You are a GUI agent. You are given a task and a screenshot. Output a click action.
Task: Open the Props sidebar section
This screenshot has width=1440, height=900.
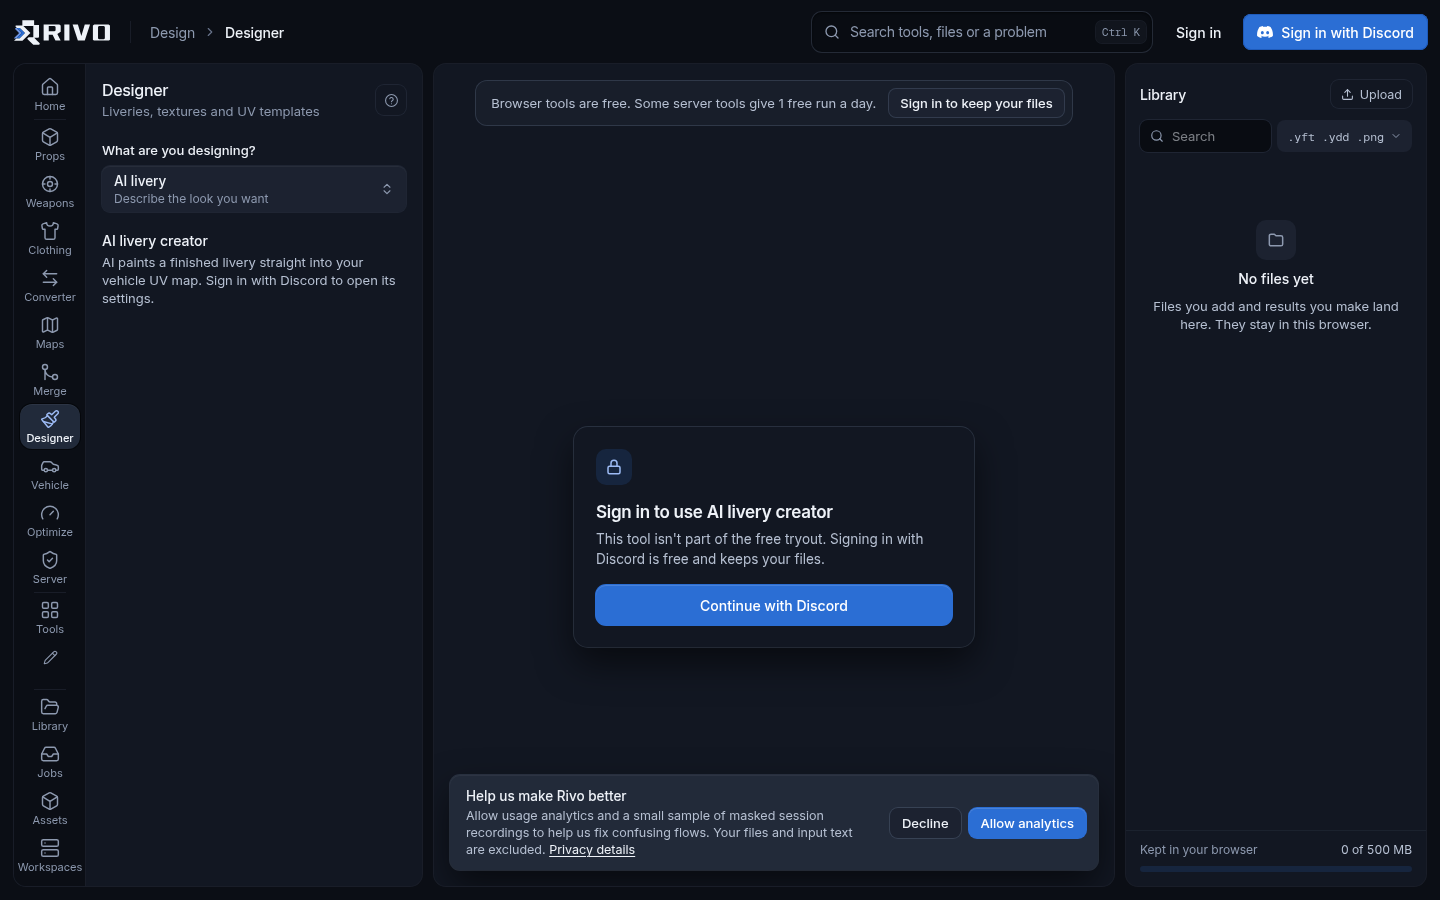click(50, 144)
